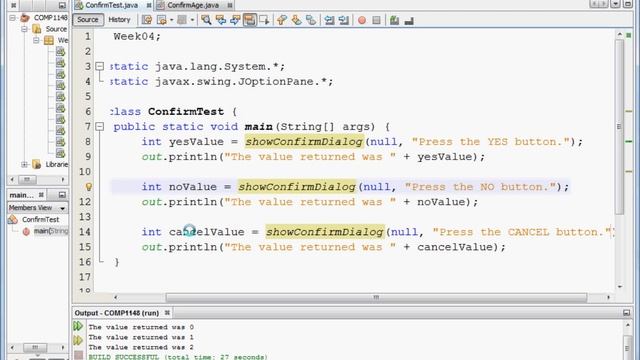This screenshot has height=360, width=640.
Task: Expand the Libraries node
Action: [x=24, y=164]
